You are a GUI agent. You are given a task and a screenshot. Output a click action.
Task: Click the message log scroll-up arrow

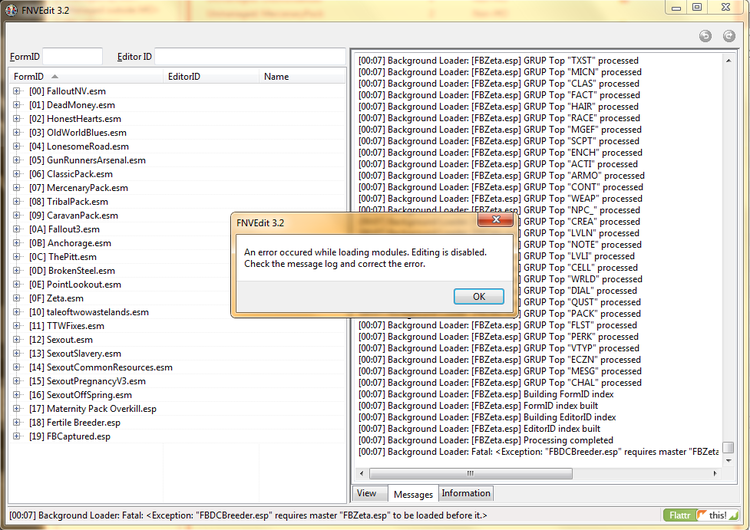[728, 61]
